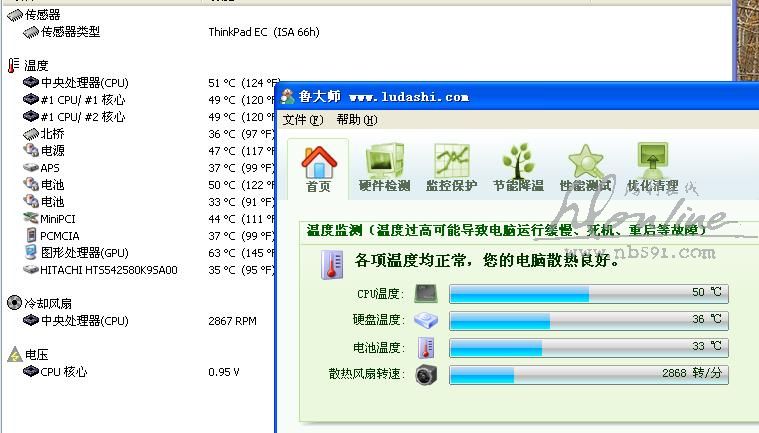759x433 pixels.
Task: Click the fan row 中央处理器(CPU) icon
Action: (31, 320)
